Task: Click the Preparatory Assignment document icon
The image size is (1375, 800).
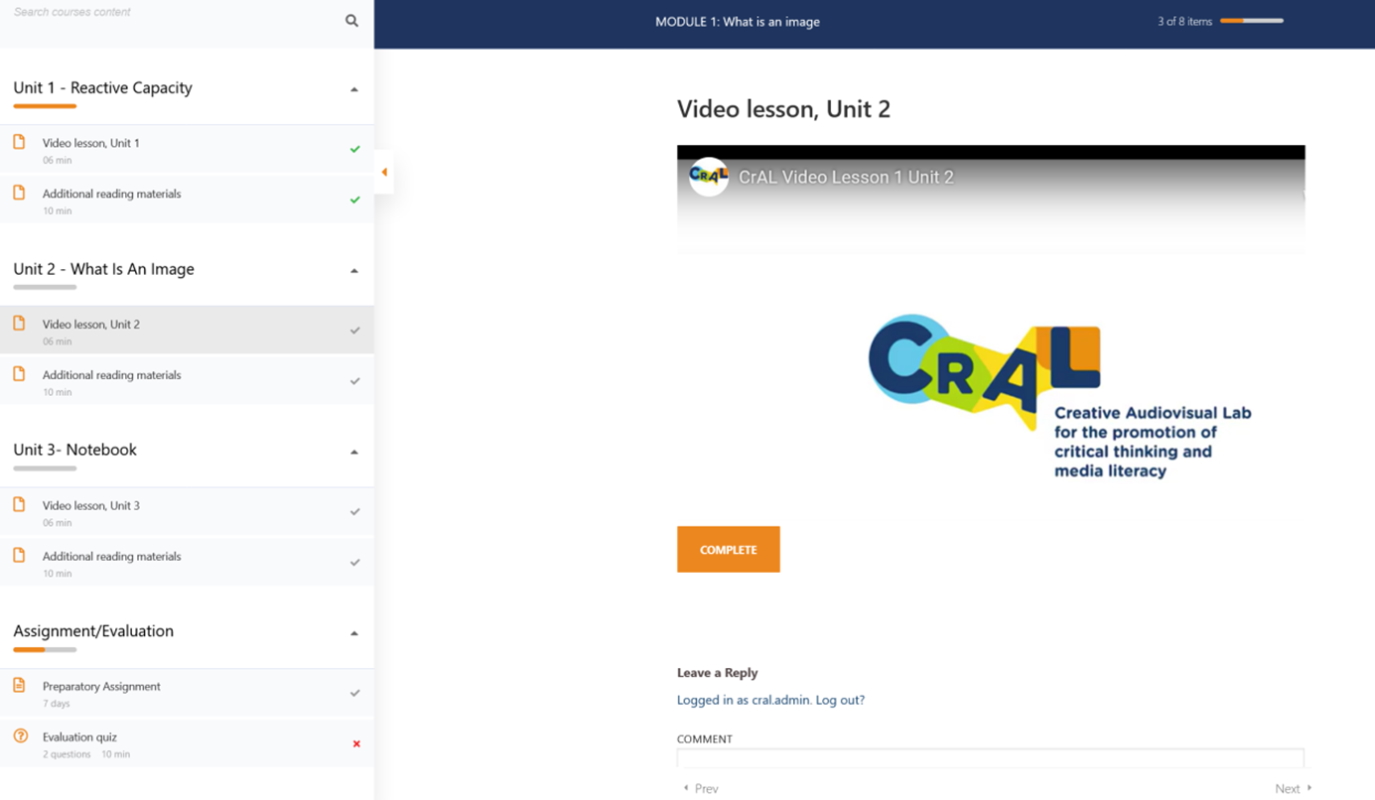Action: tap(20, 685)
